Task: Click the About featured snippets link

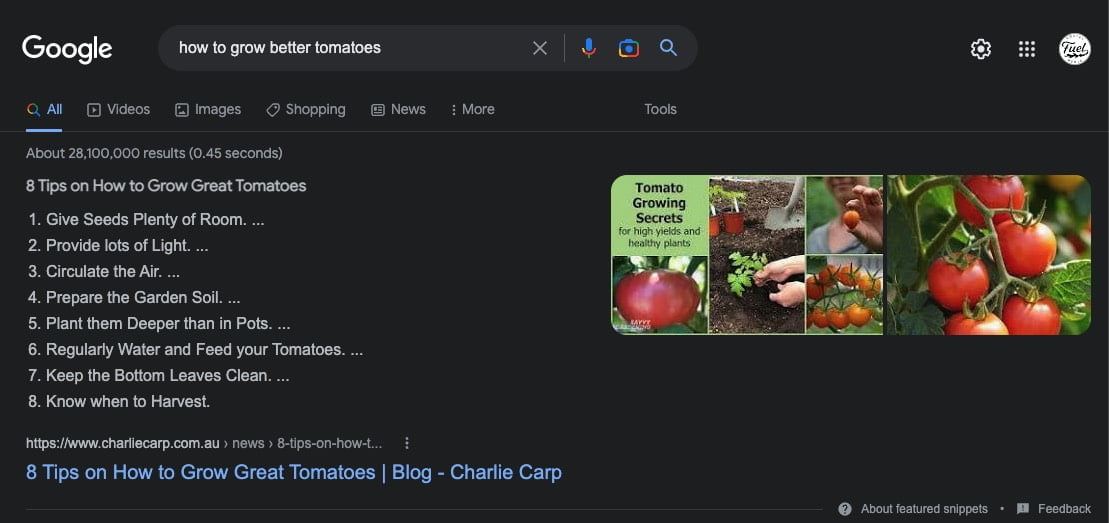Action: 924,509
